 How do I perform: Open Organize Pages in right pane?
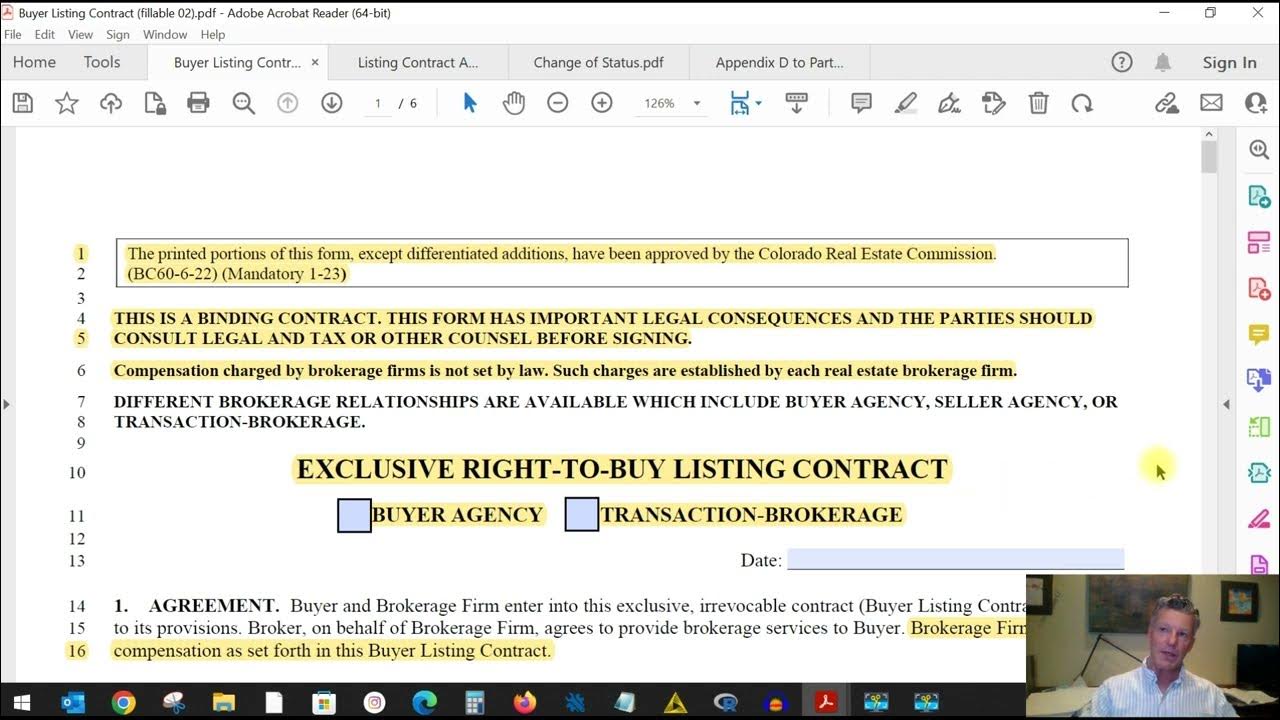(x=1259, y=426)
